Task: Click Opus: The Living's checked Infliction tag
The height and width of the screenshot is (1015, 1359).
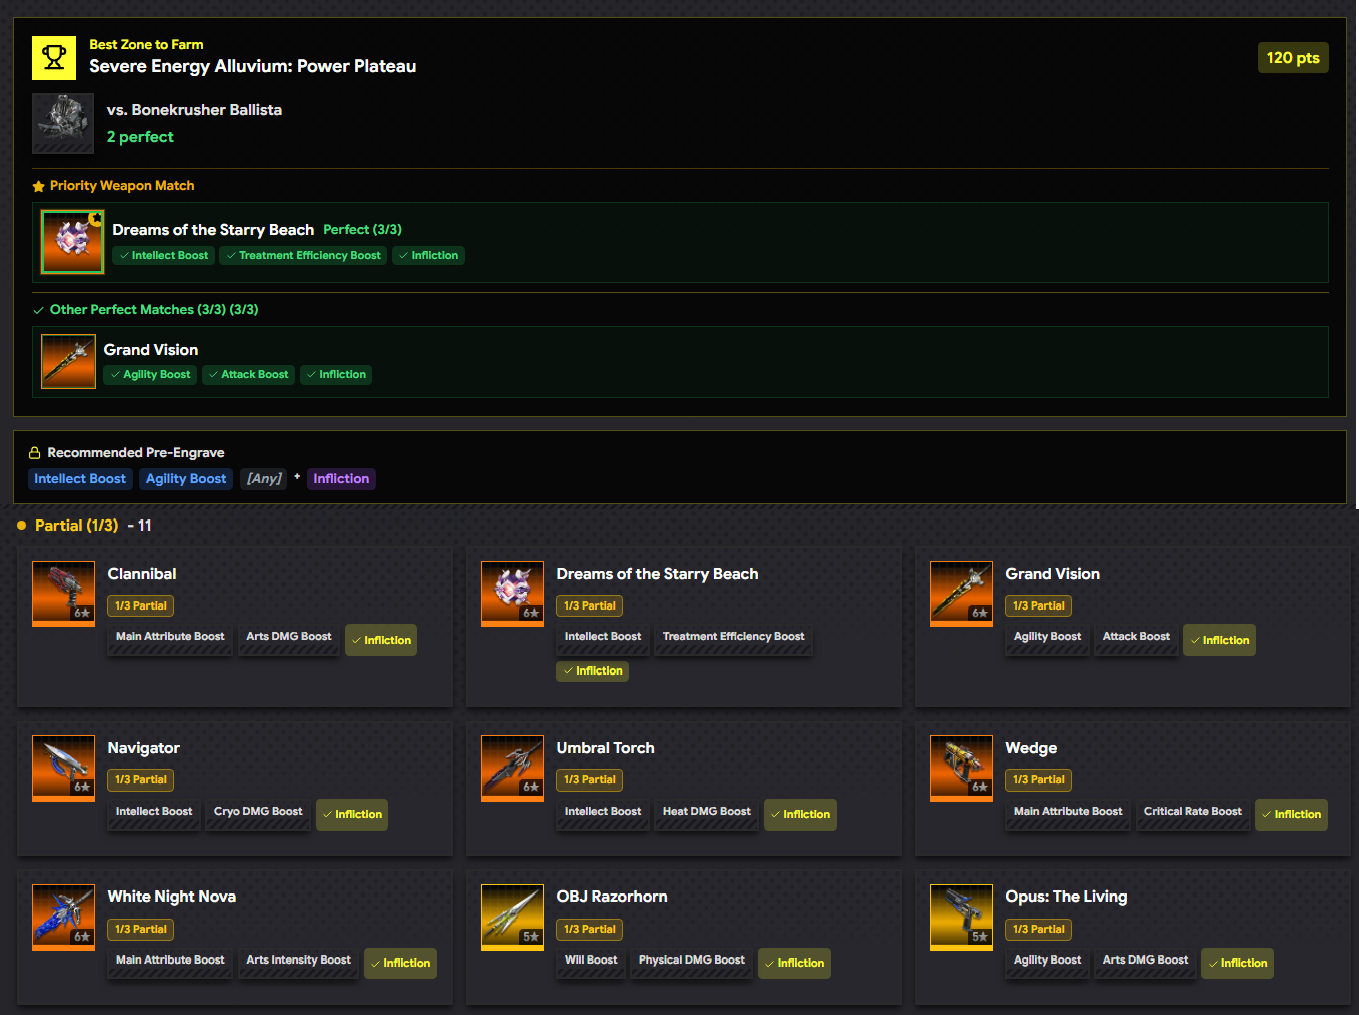Action: click(x=1237, y=963)
